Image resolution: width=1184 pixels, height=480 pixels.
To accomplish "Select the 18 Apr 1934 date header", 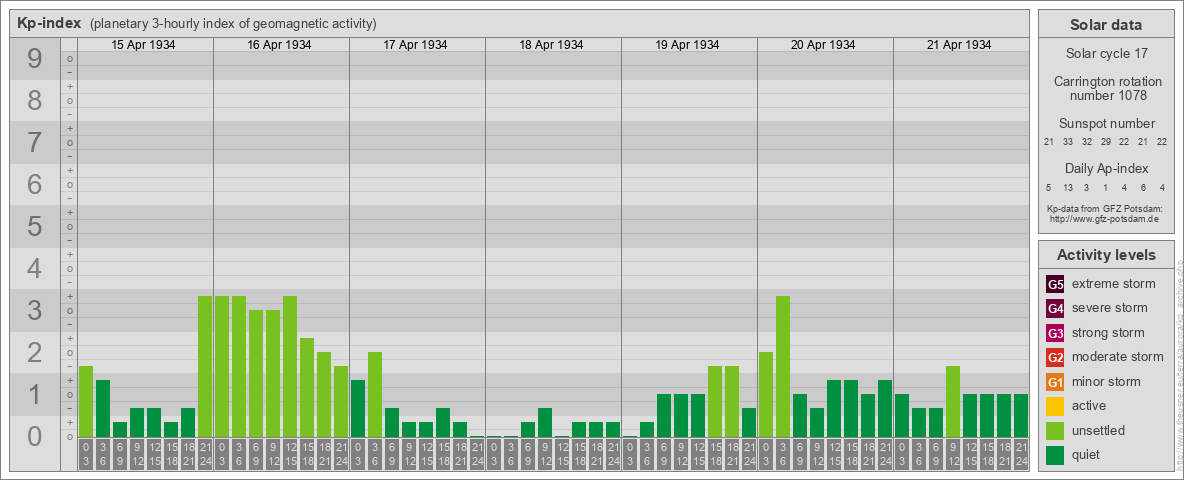I will pyautogui.click(x=551, y=45).
